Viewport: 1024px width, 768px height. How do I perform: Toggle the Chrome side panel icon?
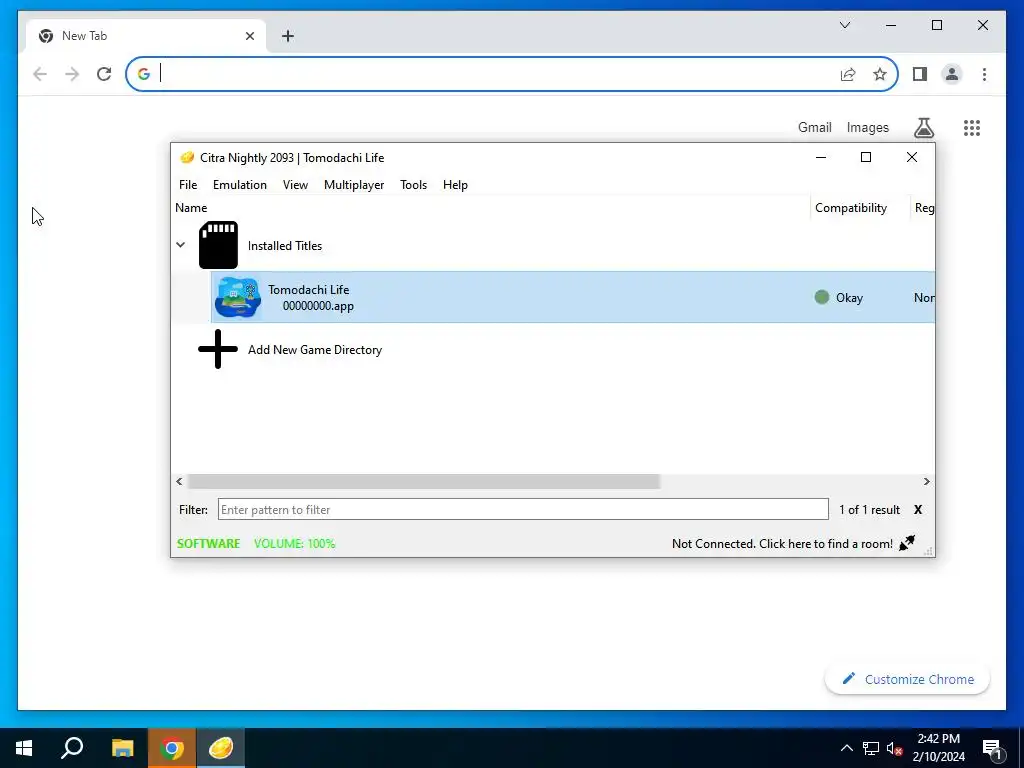coord(920,74)
